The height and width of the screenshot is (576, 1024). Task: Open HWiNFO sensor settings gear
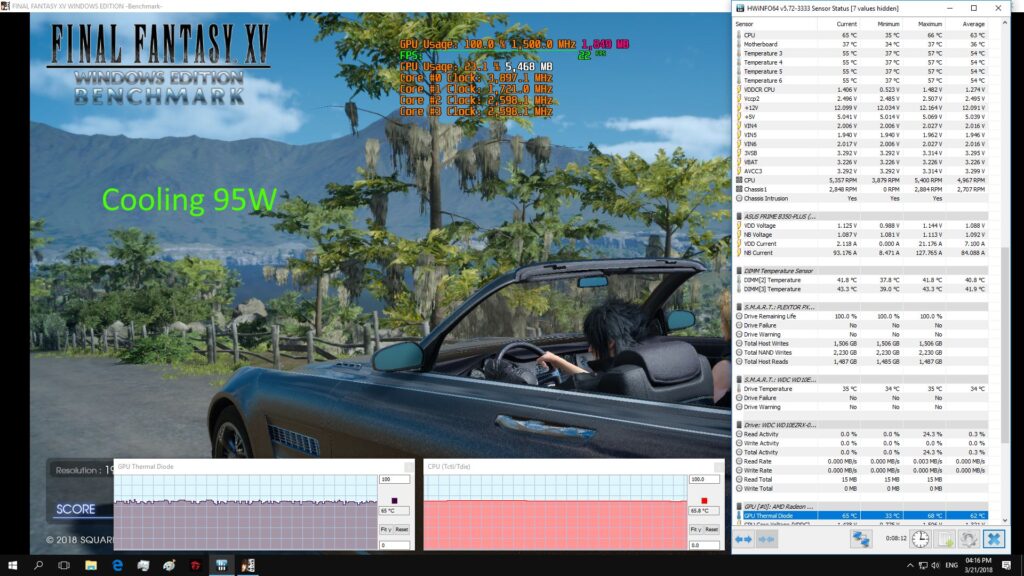pyautogui.click(x=968, y=539)
